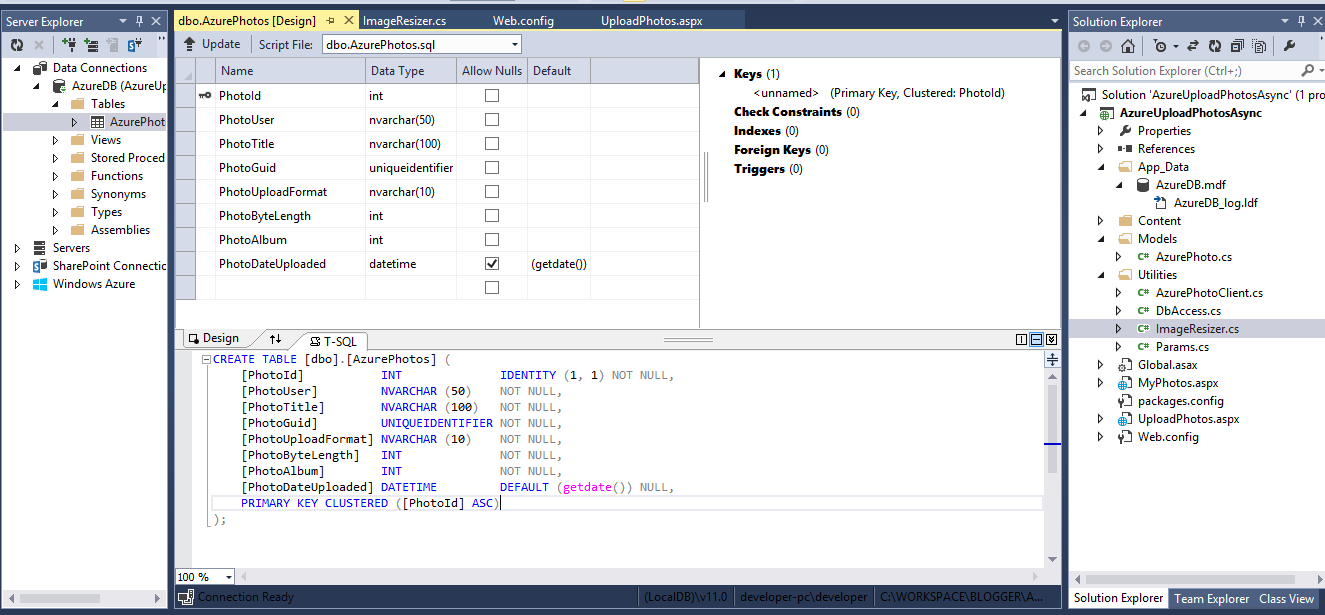
Task: Switch to Team Explorer tab
Action: pyautogui.click(x=1211, y=599)
